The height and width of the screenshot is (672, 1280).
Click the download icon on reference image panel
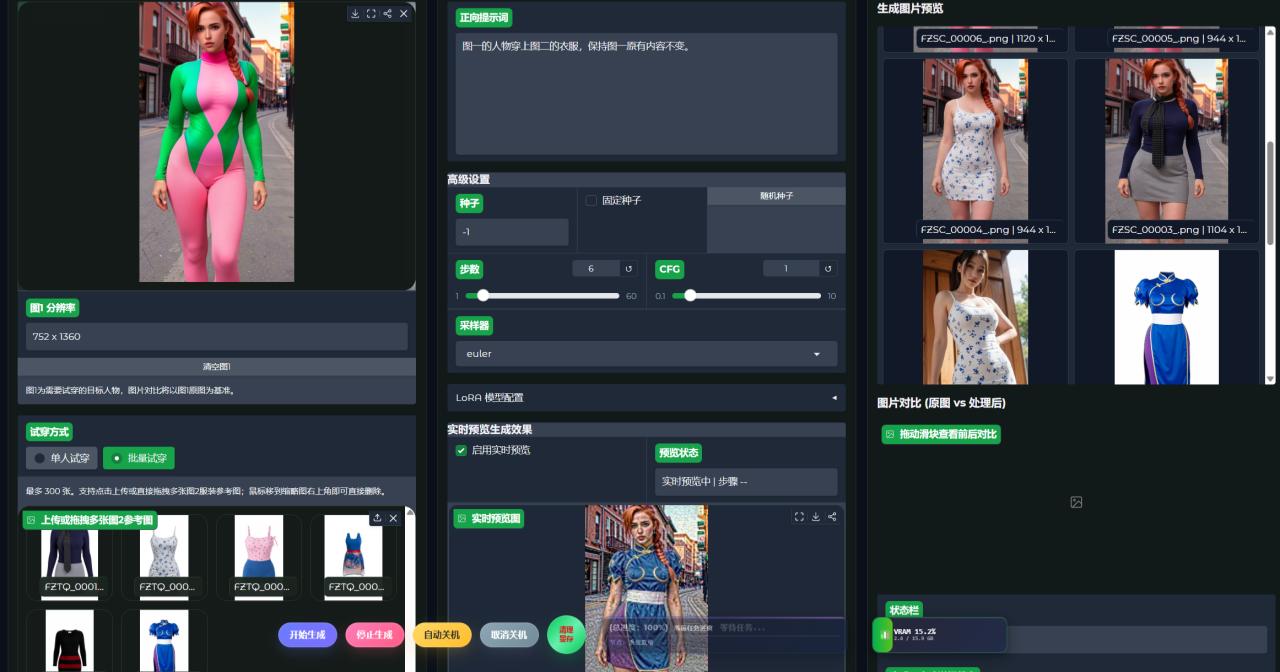click(378, 517)
